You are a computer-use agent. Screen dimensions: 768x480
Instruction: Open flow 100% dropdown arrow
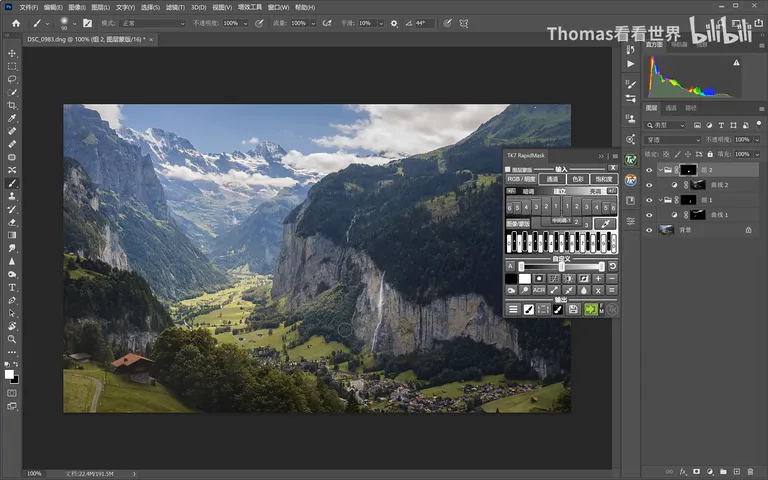pyautogui.click(x=313, y=23)
